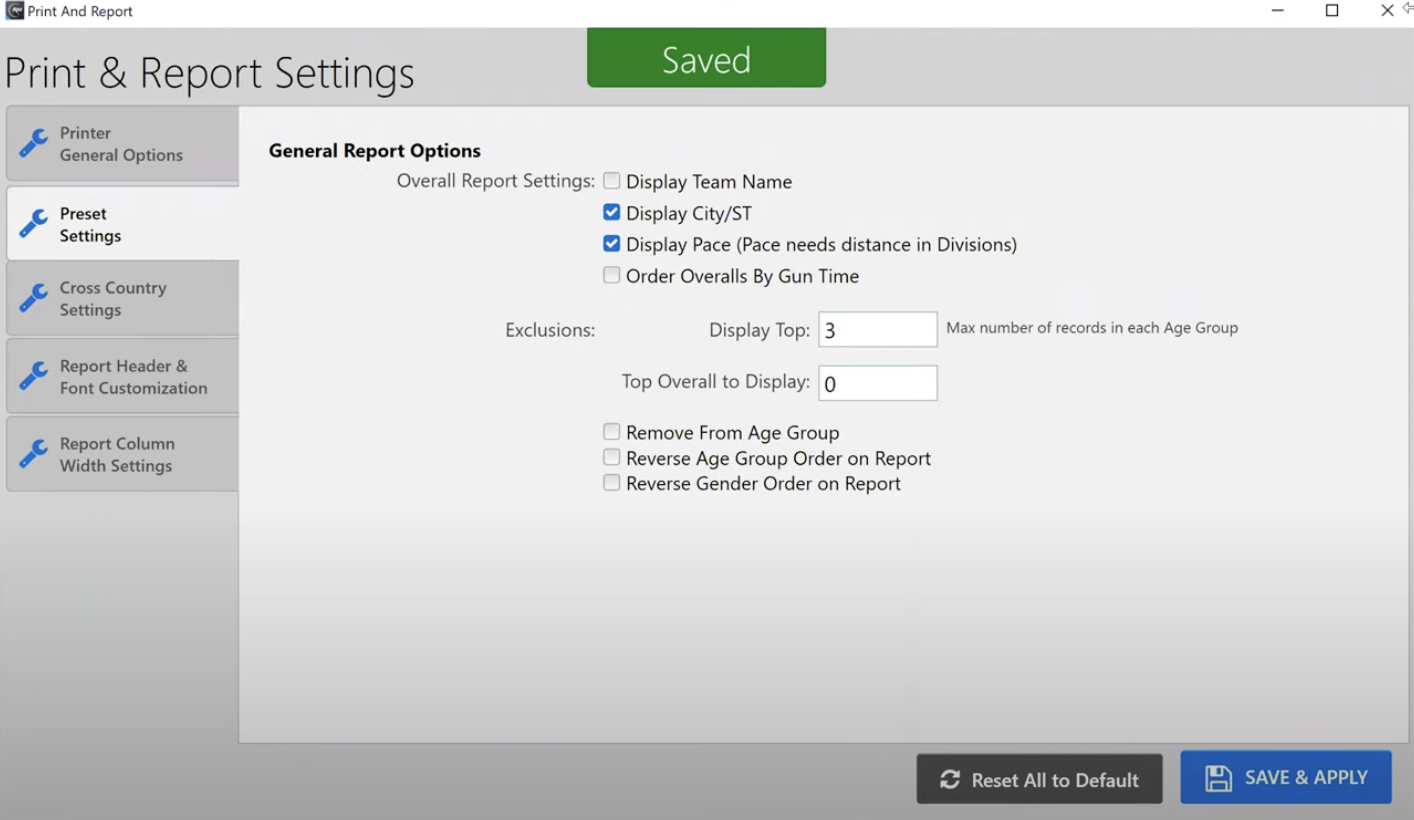Toggle Reverse Gender Order on Report
1414x820 pixels.
coord(611,483)
